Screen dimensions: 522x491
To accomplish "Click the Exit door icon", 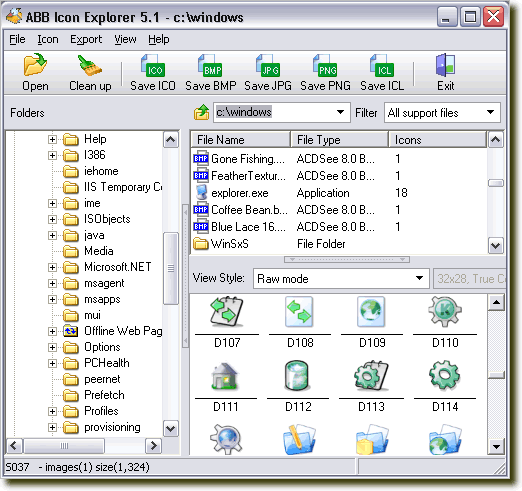I will point(445,65).
